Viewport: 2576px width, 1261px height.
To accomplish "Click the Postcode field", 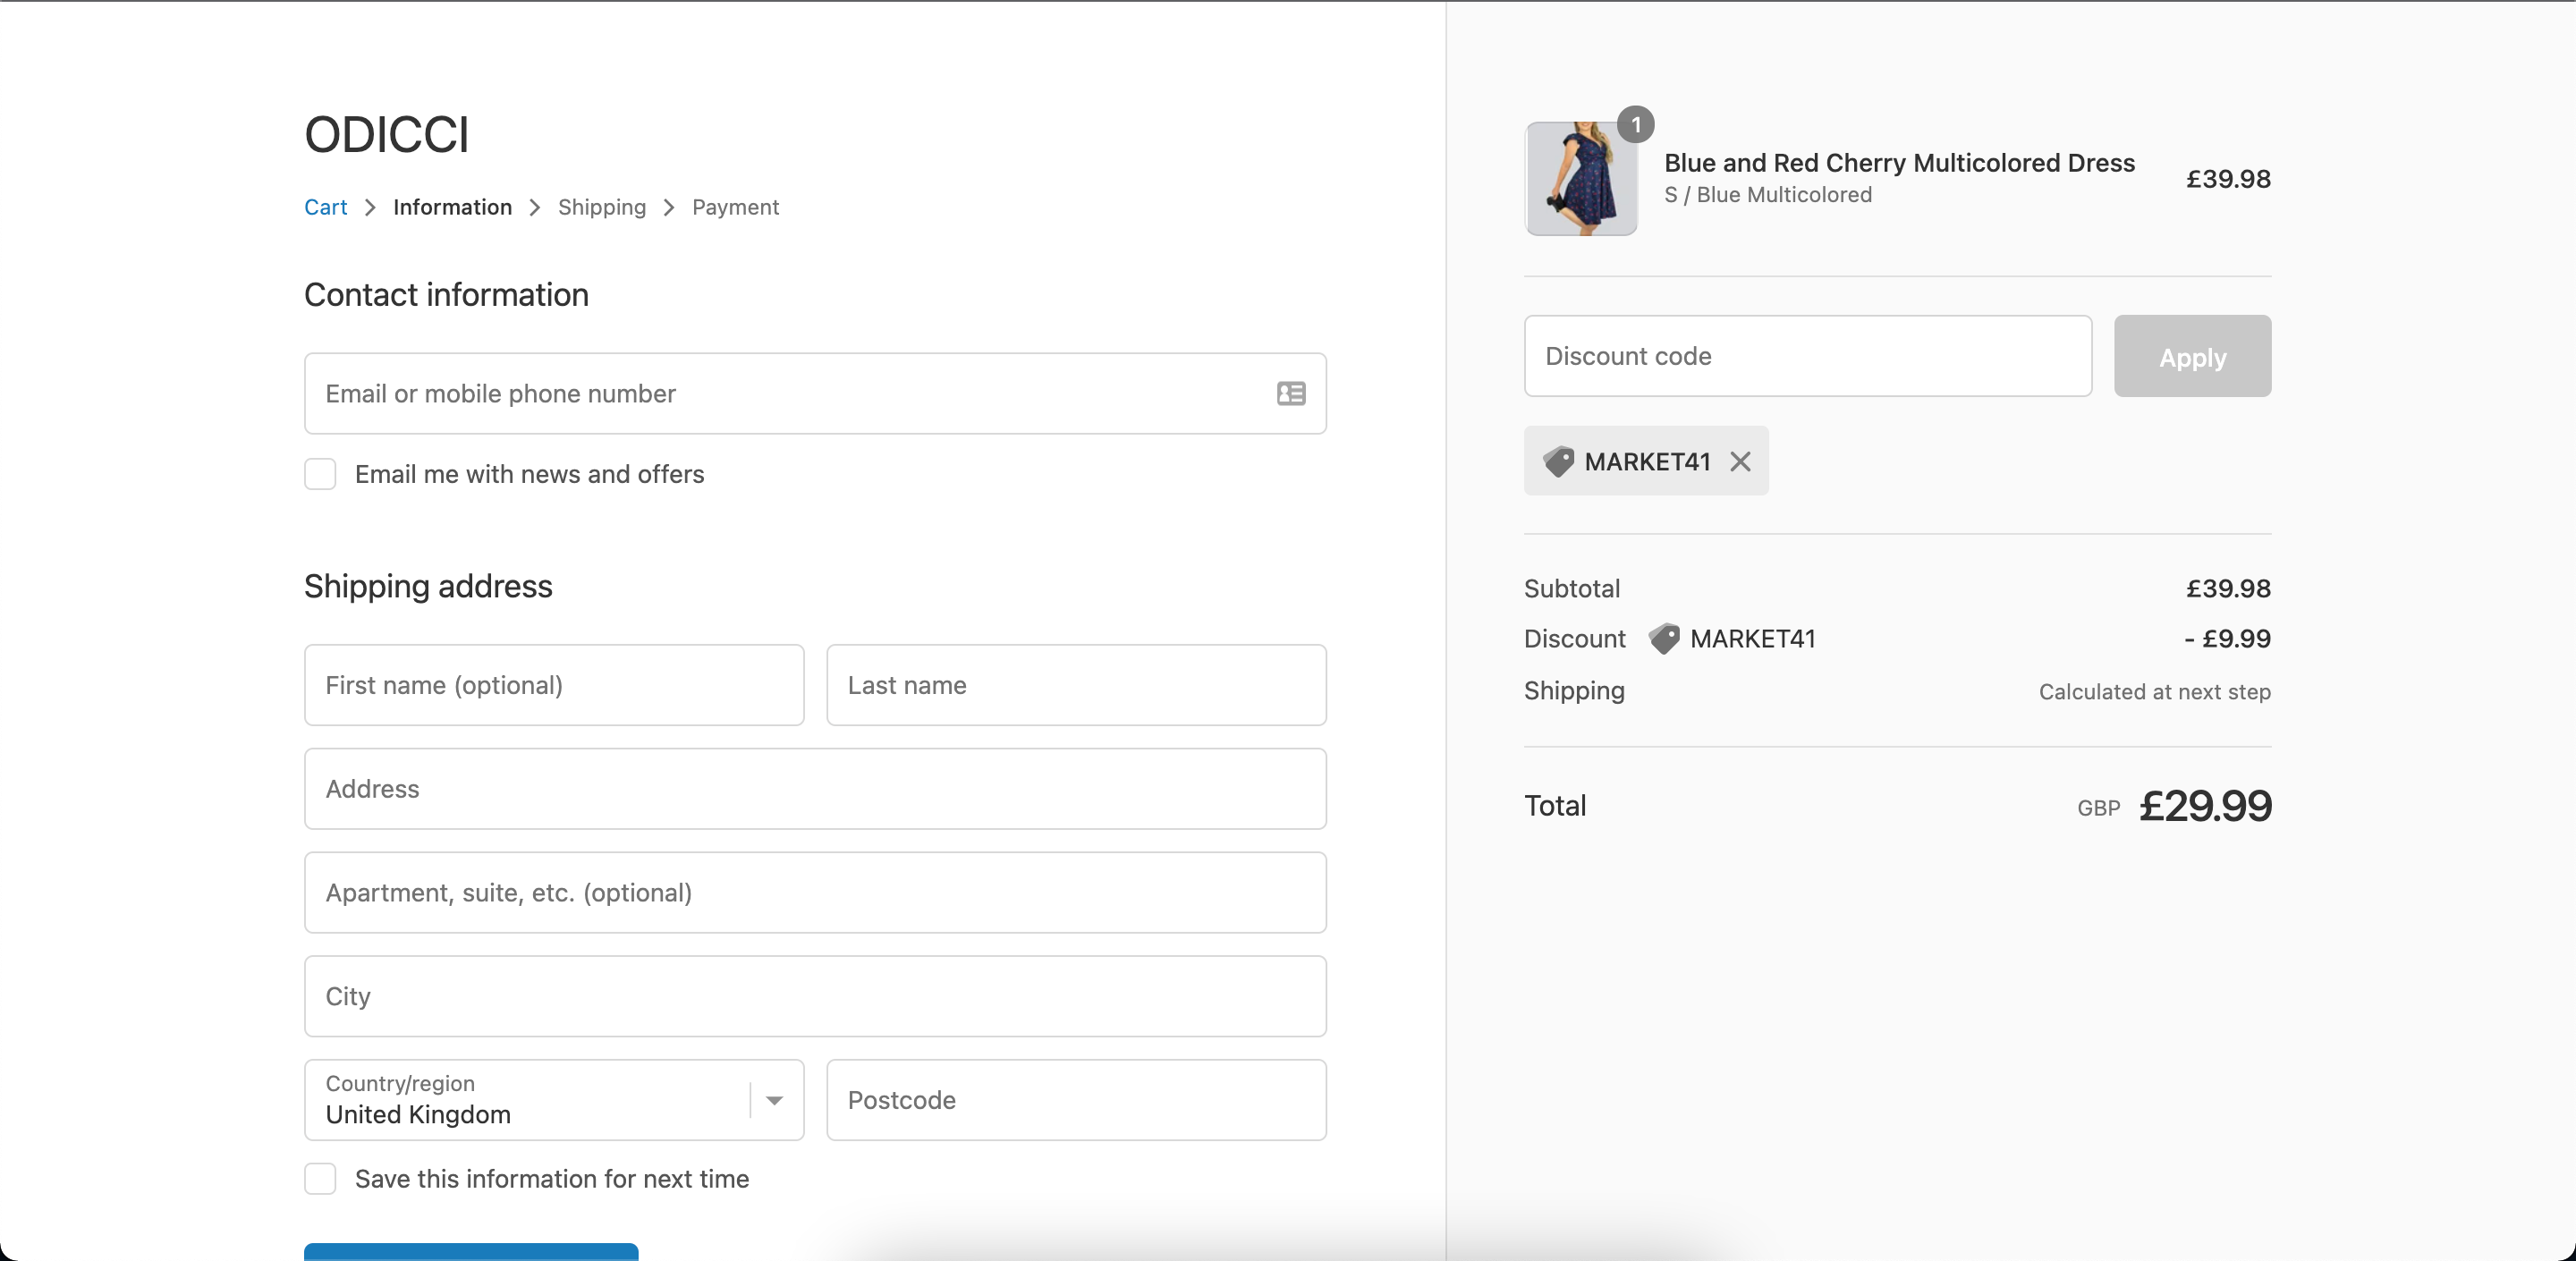I will [1075, 1100].
